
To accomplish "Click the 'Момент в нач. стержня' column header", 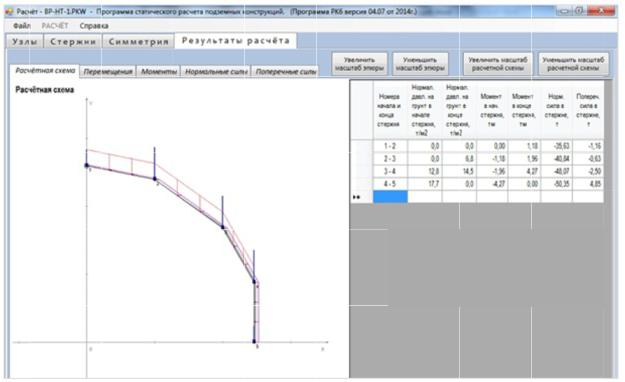I will [492, 110].
